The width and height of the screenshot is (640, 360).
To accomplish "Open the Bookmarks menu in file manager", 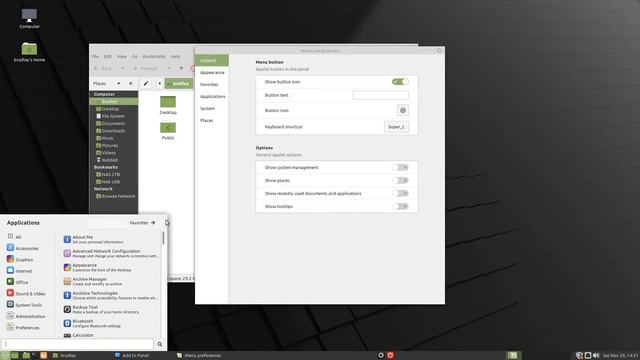I will coord(154,56).
